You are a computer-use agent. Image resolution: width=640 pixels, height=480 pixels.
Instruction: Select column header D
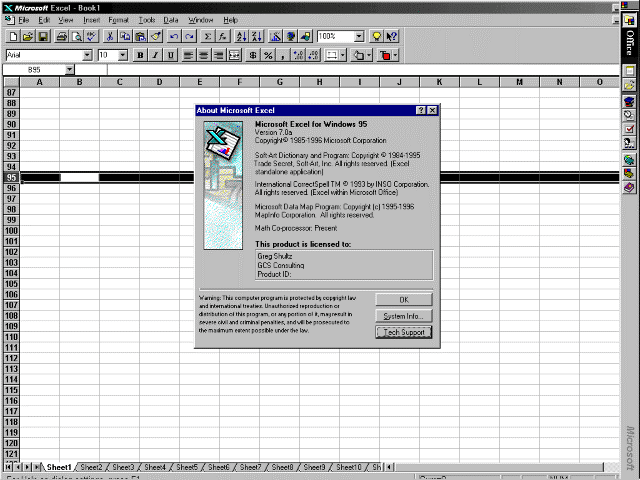[x=160, y=82]
